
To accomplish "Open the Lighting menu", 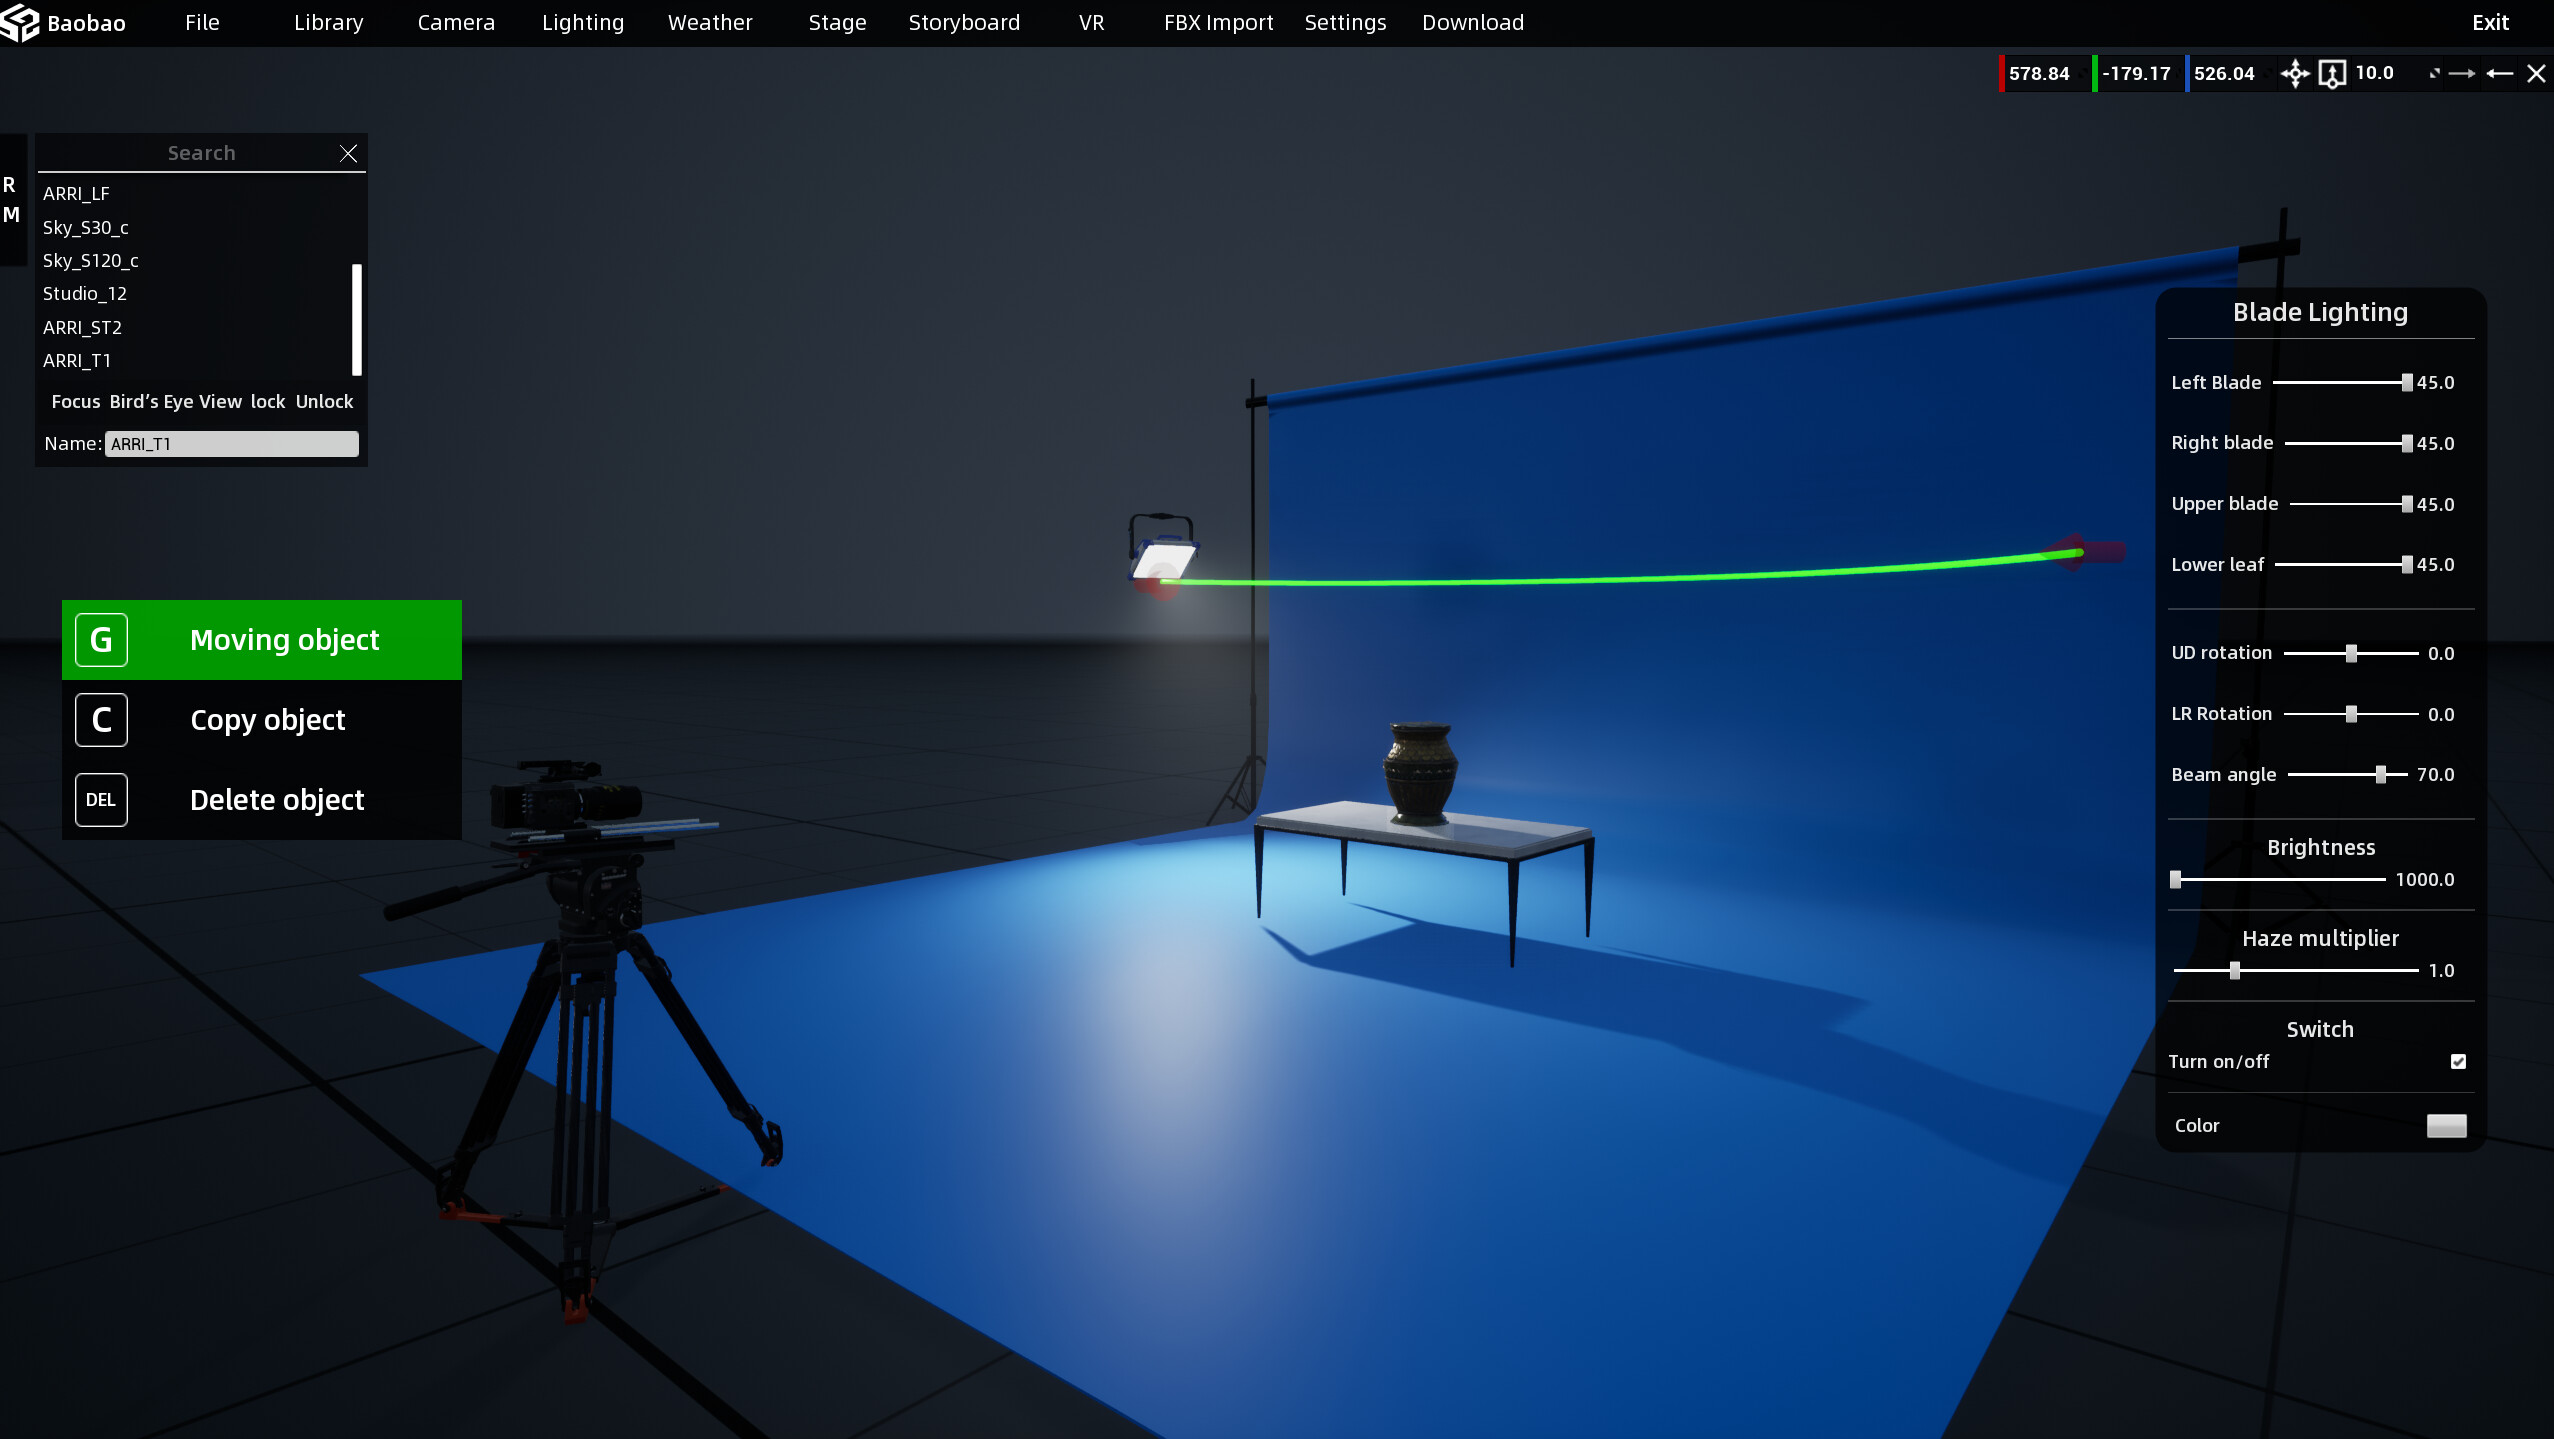I will coord(582,22).
